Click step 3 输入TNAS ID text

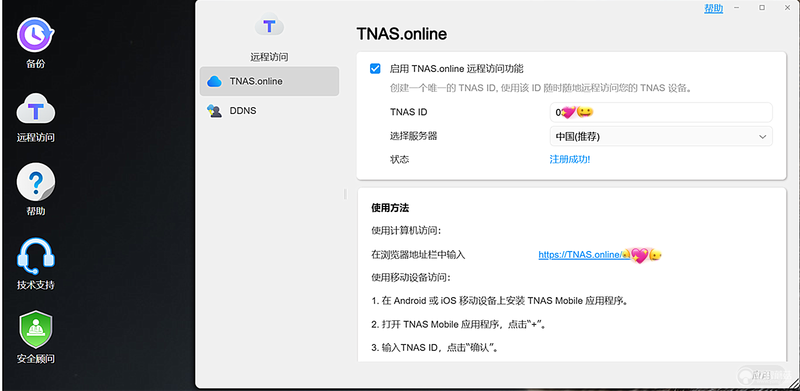(435, 348)
